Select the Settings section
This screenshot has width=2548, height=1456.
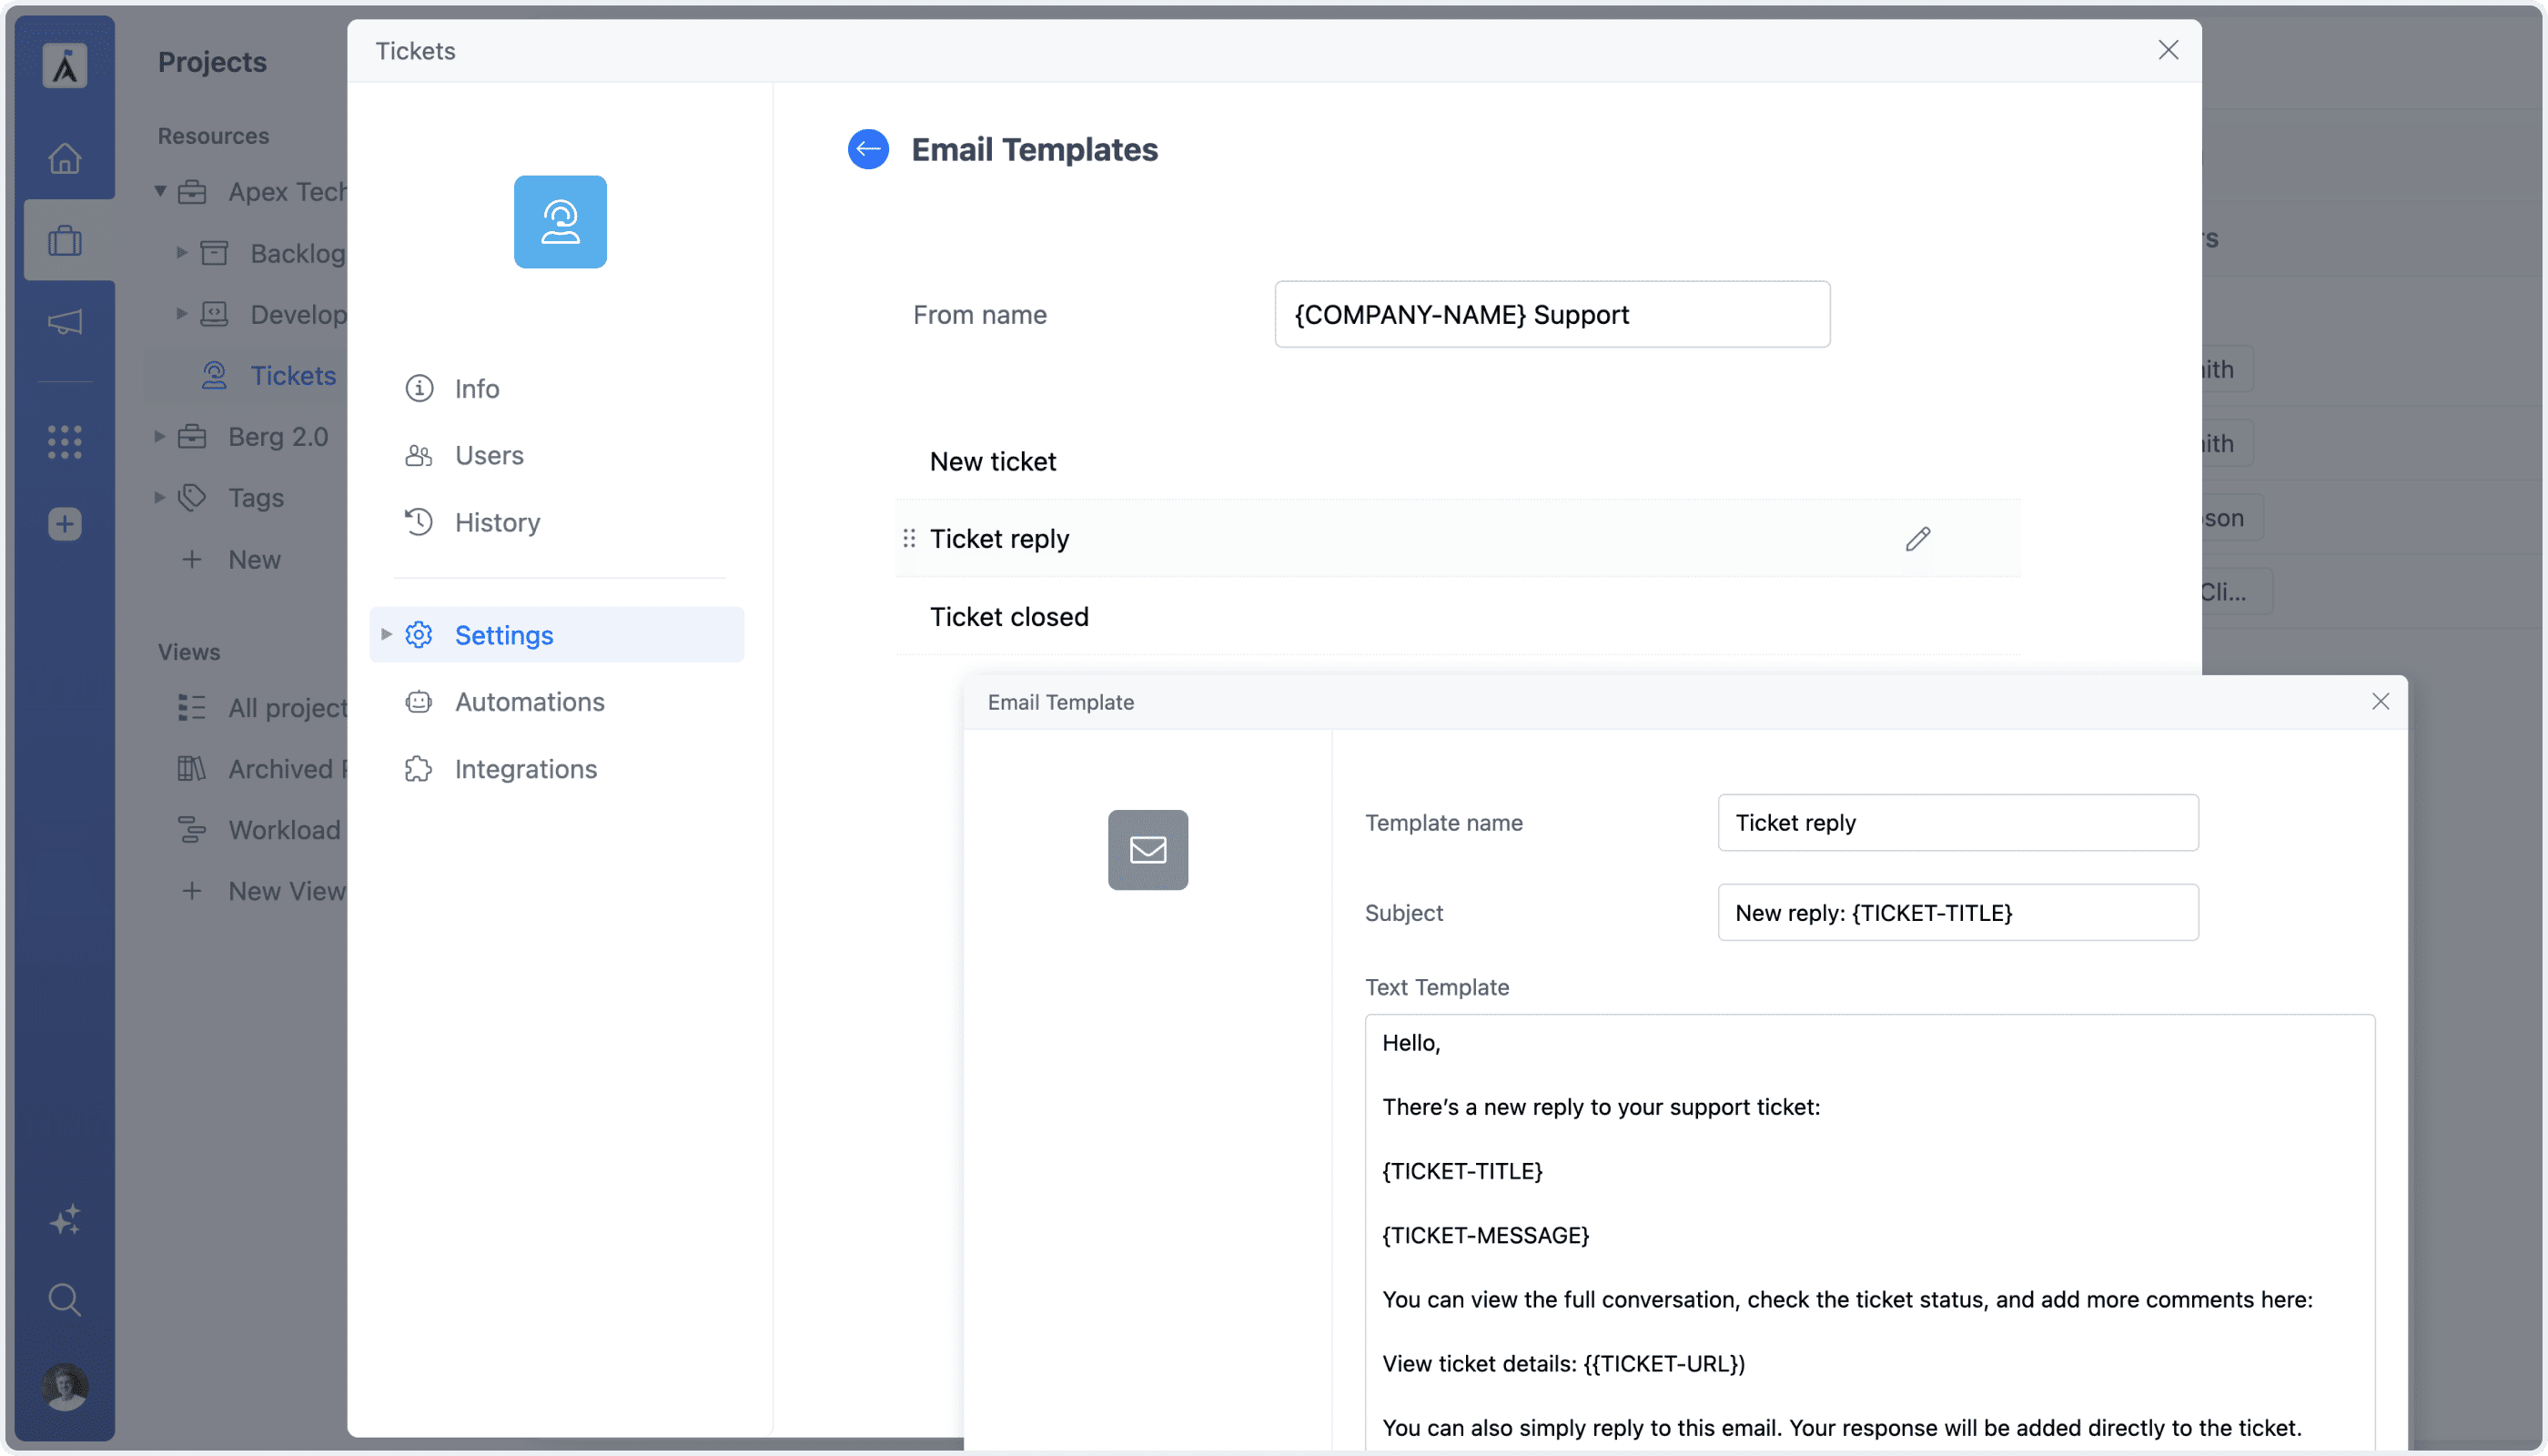[557, 634]
